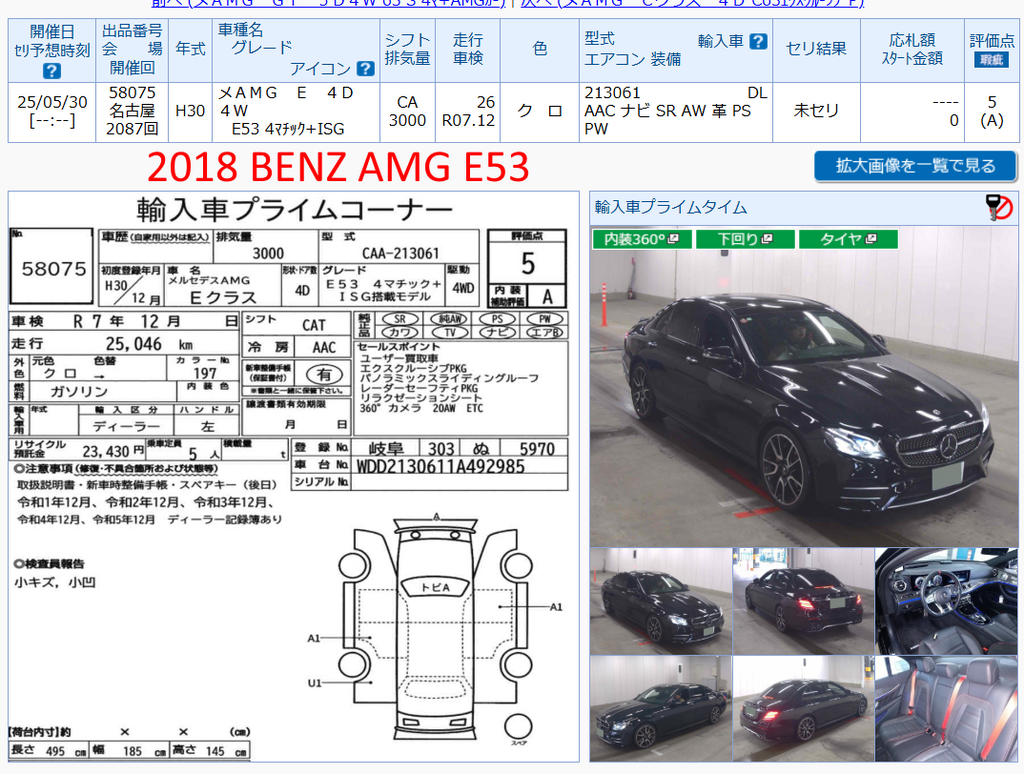Open main front-quarter photo of black Mercedes
The width and height of the screenshot is (1024, 774).
coord(803,387)
